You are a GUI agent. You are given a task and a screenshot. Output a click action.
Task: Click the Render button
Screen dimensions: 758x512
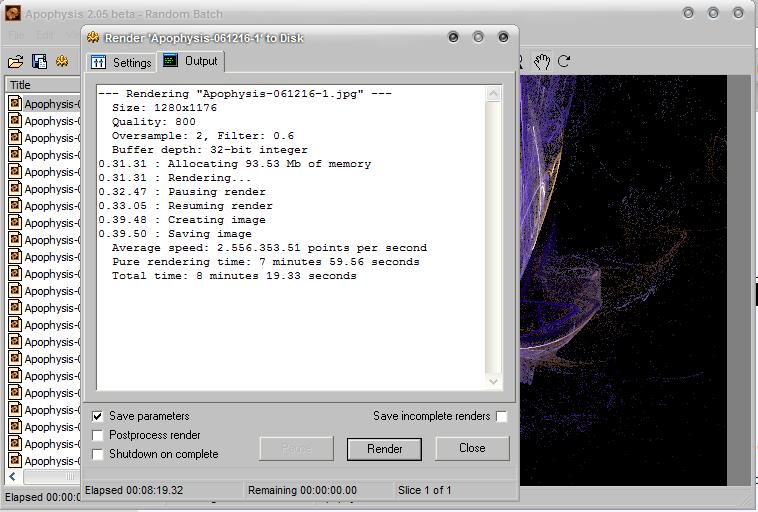point(384,449)
